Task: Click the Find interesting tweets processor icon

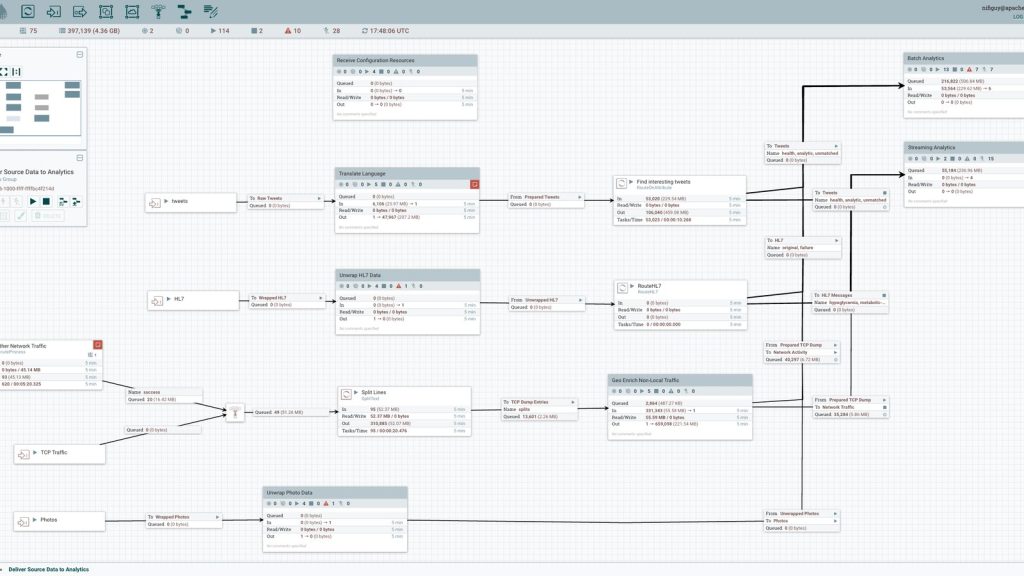Action: tap(622, 184)
